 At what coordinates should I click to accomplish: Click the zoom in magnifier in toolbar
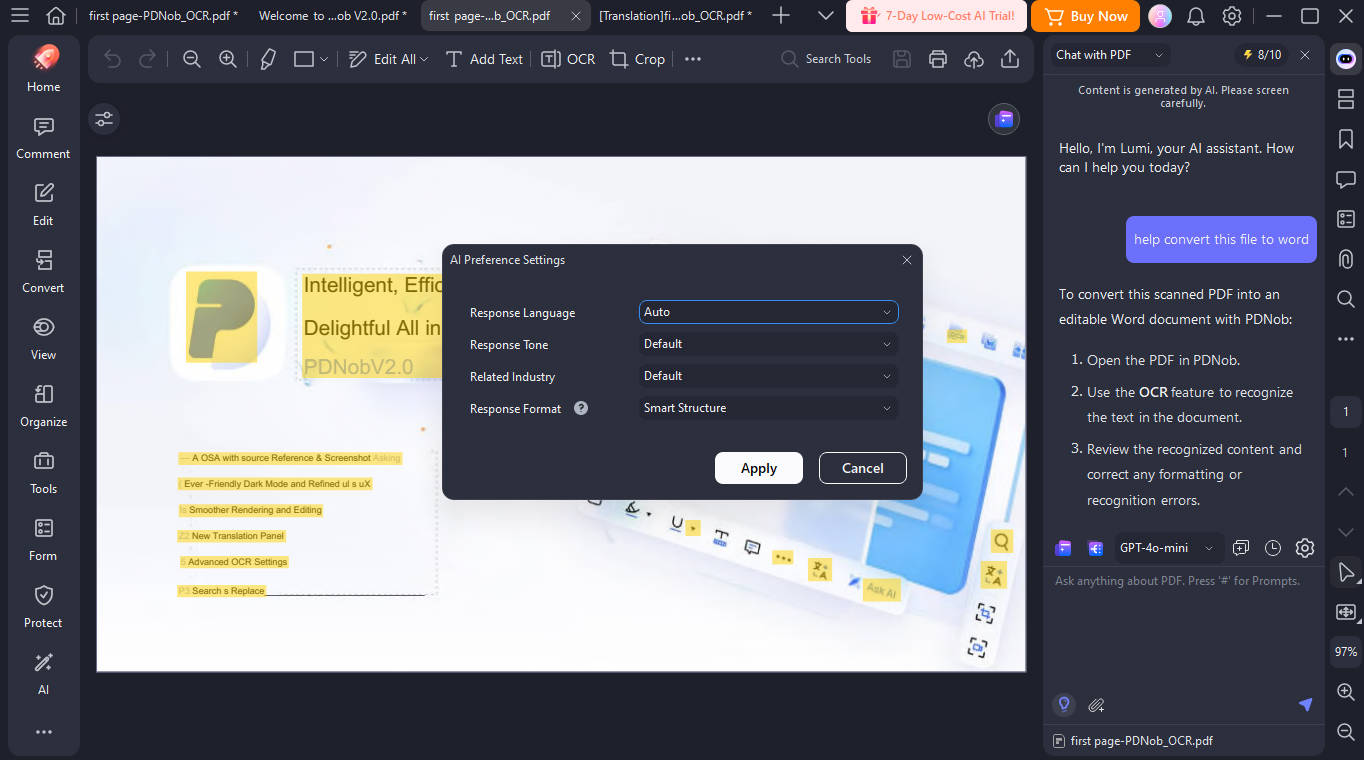(228, 59)
